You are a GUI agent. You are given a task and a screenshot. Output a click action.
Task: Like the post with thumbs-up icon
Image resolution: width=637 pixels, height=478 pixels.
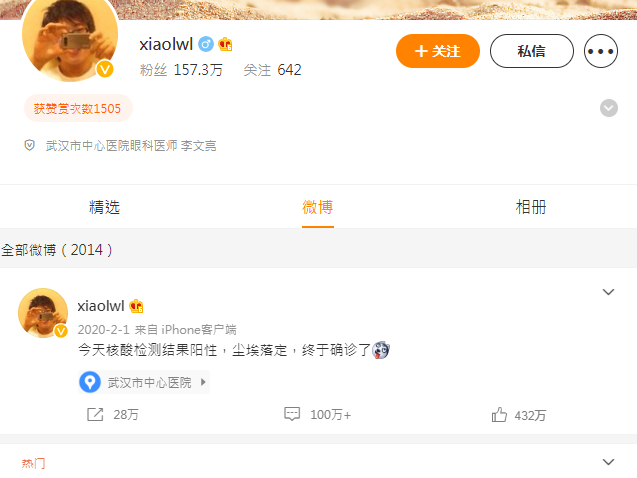pyautogui.click(x=499, y=415)
